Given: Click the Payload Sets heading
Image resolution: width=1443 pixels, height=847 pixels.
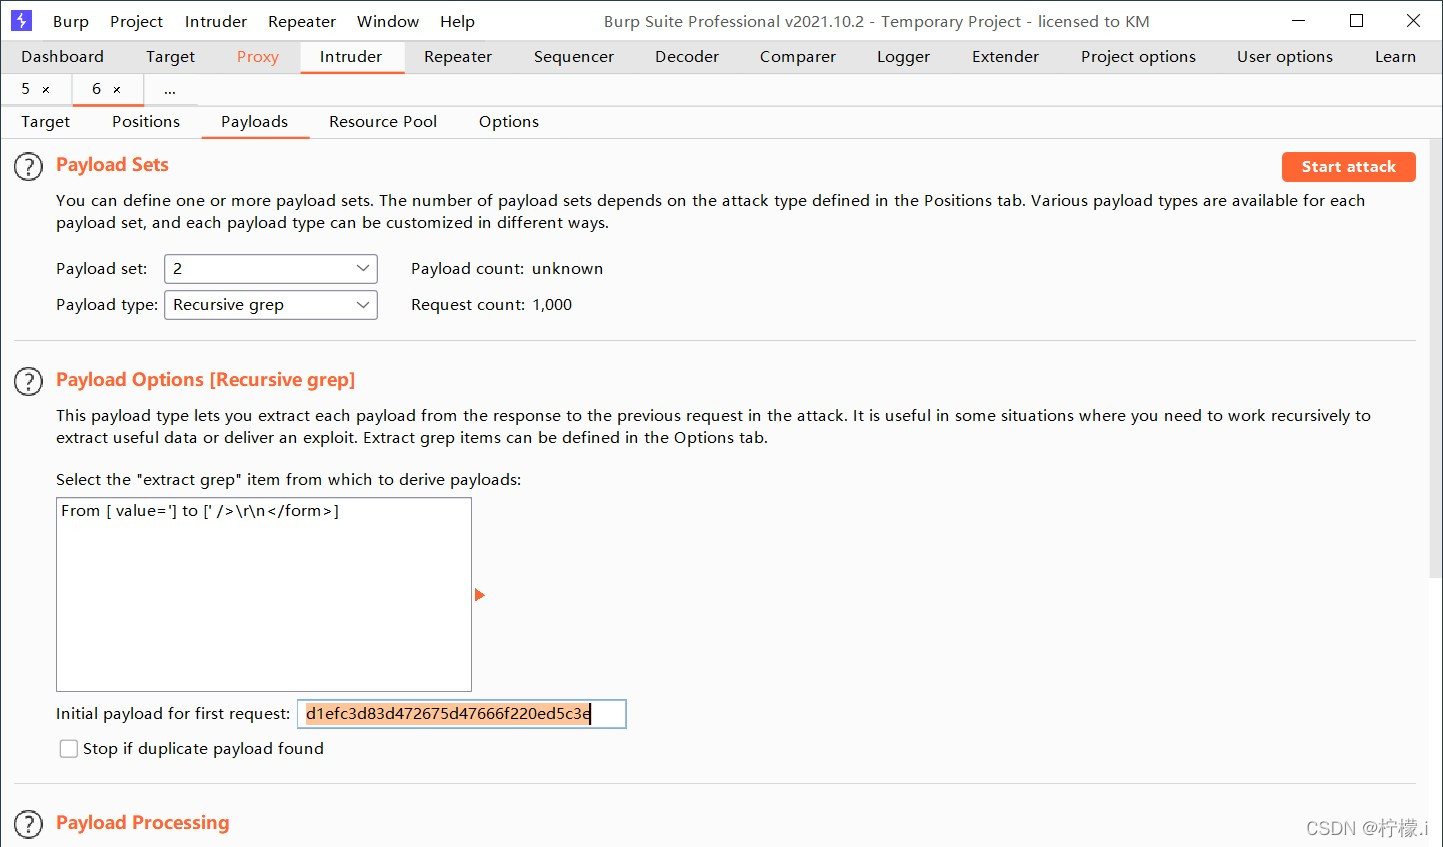Looking at the screenshot, I should [112, 165].
